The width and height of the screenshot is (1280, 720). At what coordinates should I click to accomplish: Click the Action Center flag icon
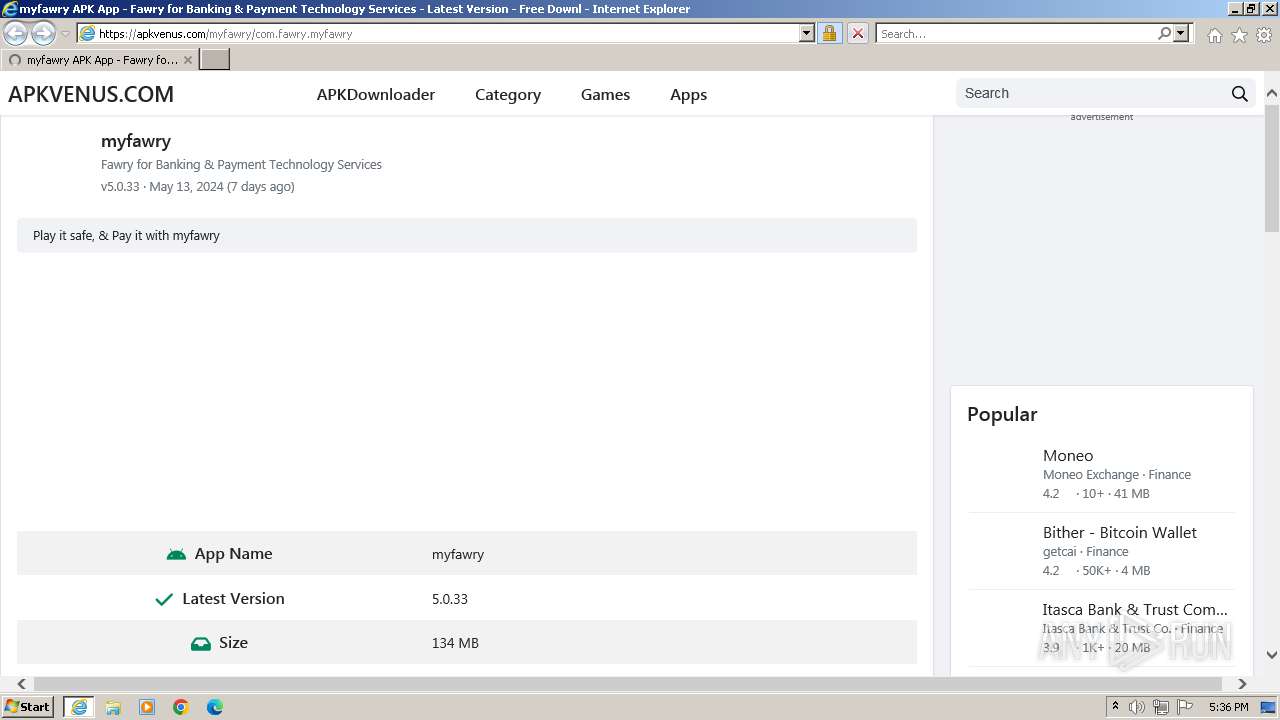click(1185, 707)
